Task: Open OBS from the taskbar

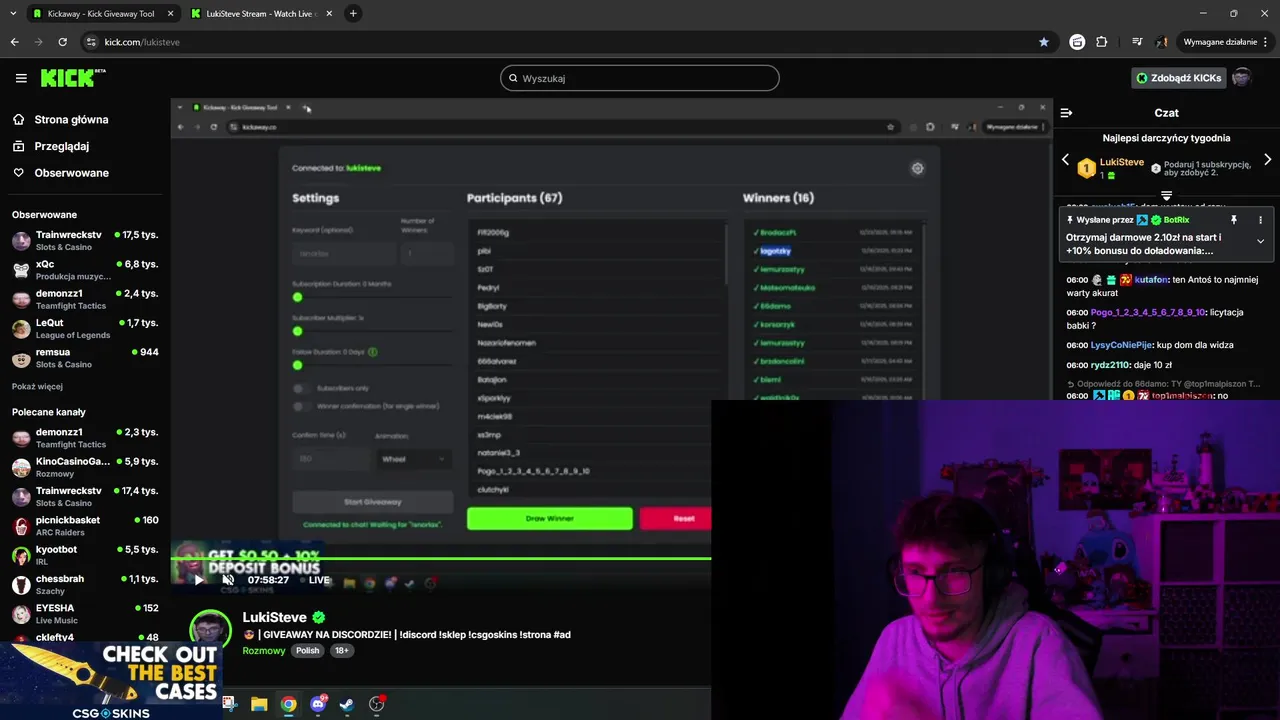Action: click(377, 704)
